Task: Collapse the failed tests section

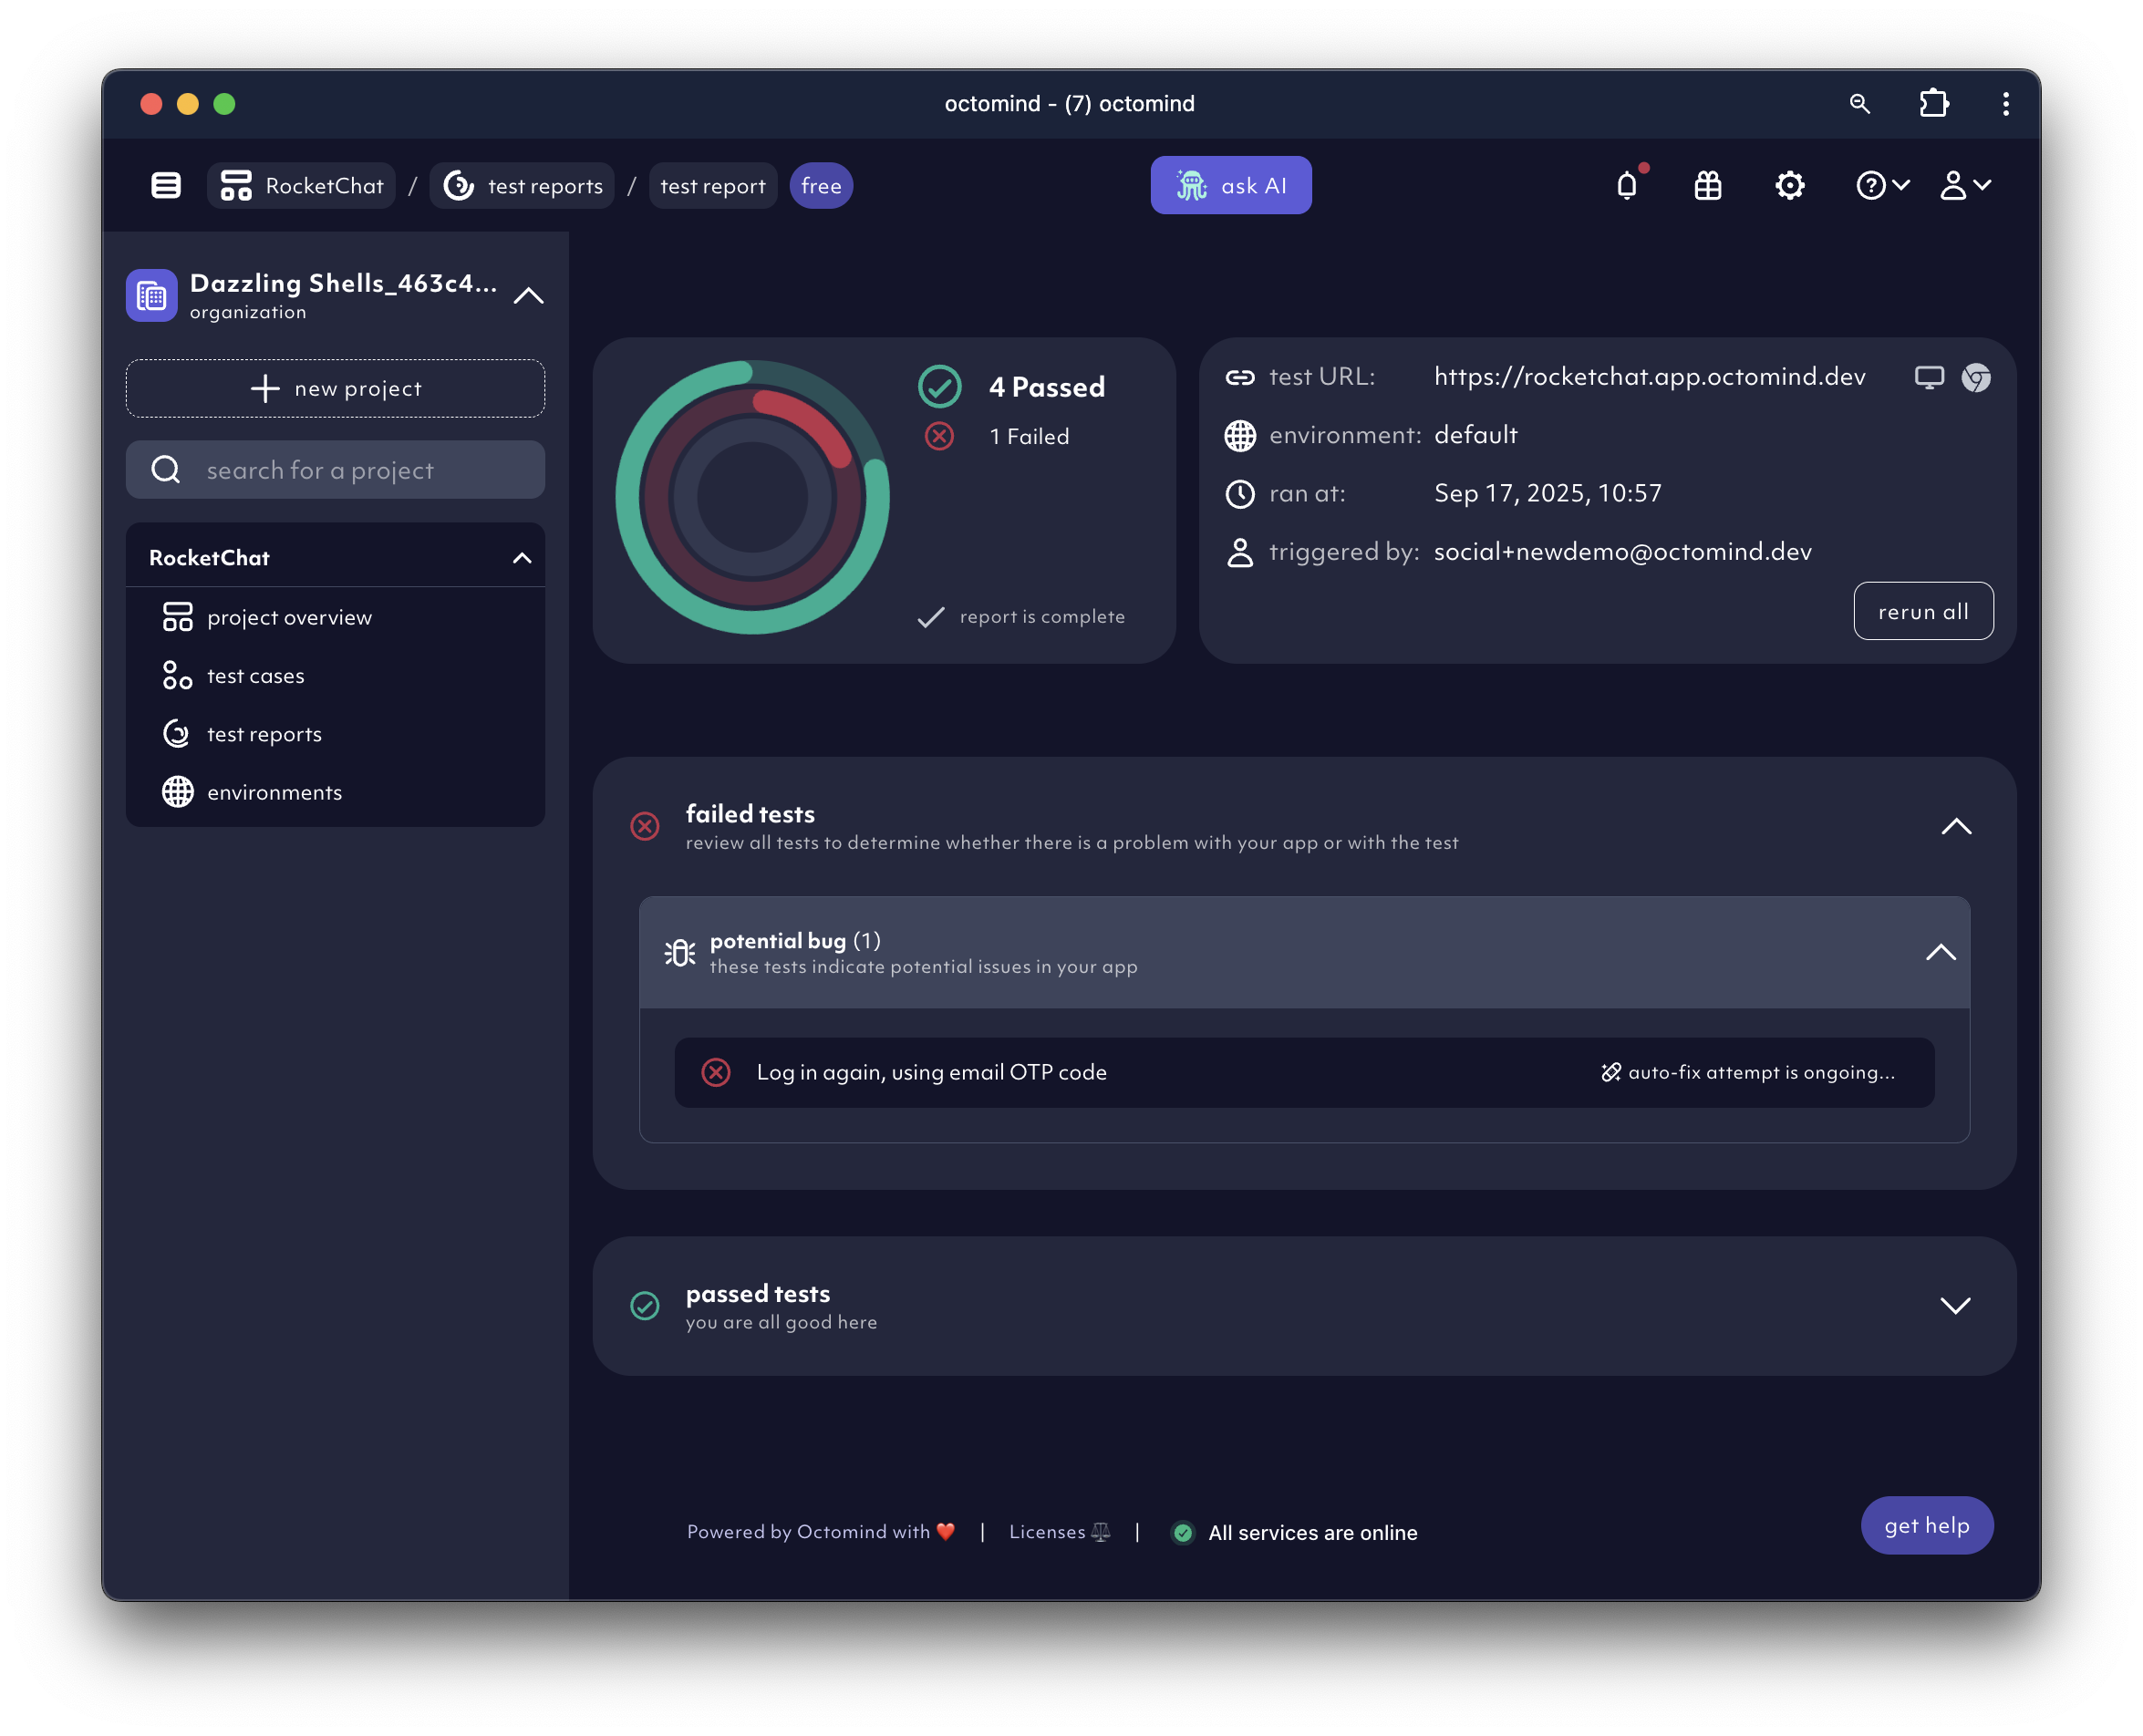Action: pyautogui.click(x=1957, y=827)
